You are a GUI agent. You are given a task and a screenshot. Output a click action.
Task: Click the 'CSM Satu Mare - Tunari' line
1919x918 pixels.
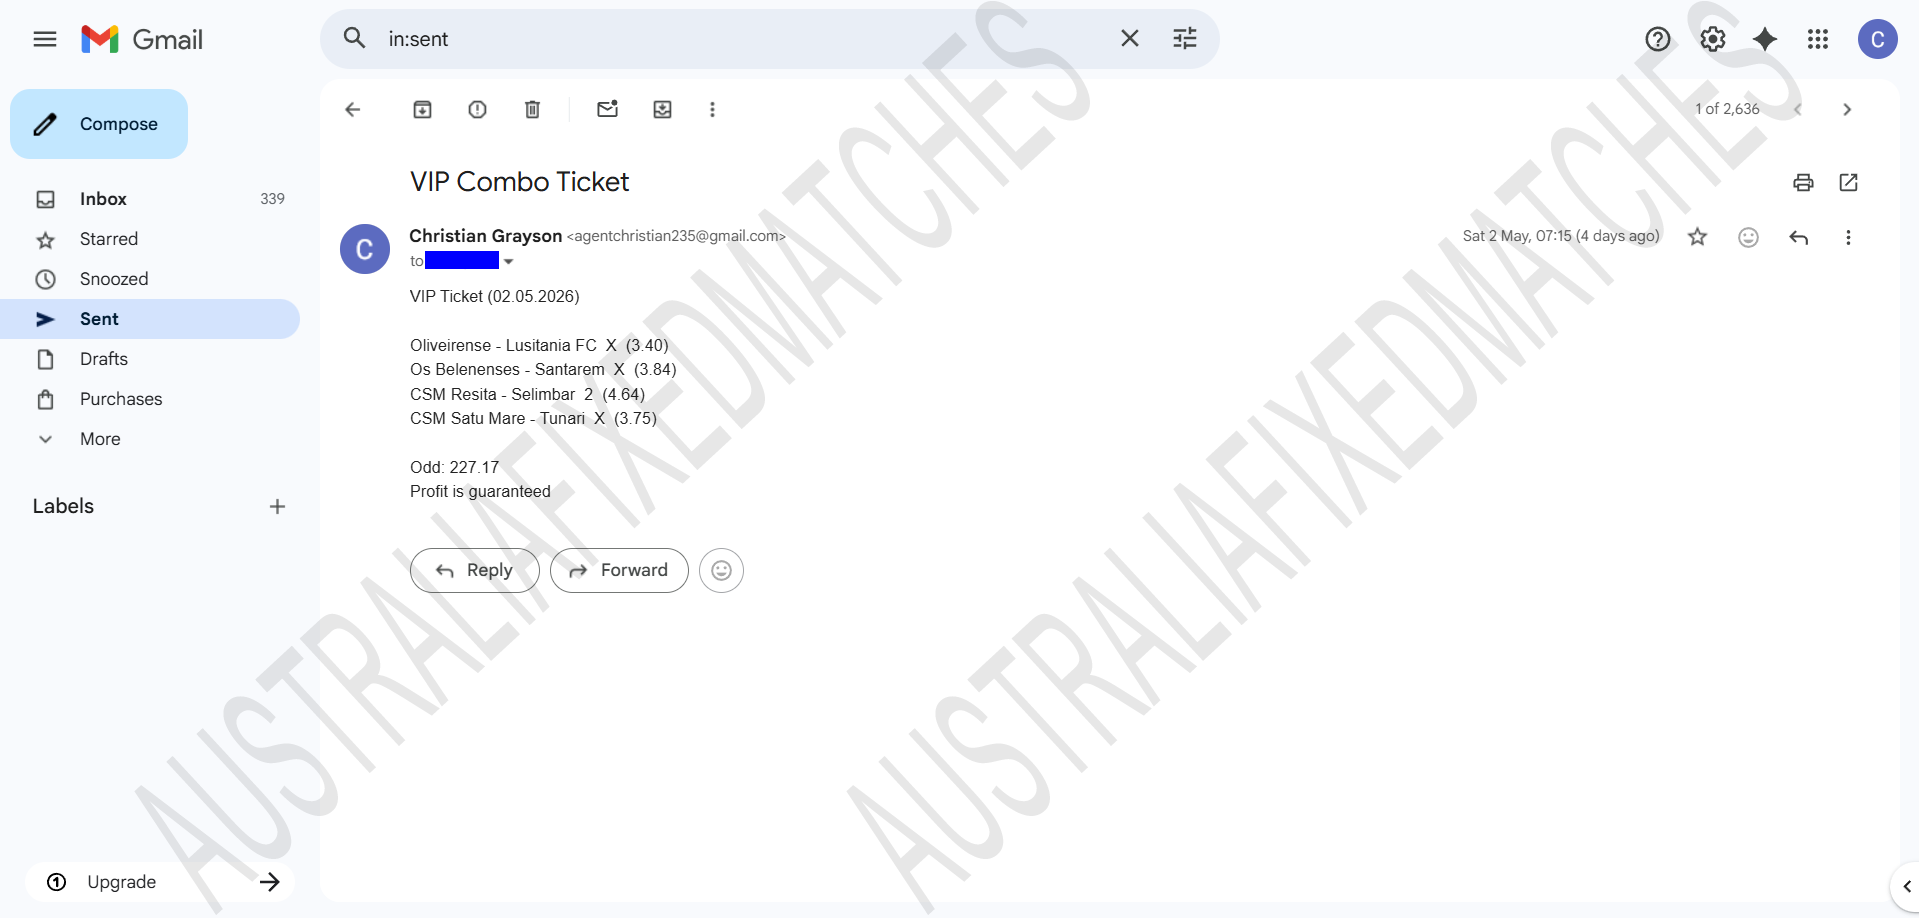[x=533, y=418]
